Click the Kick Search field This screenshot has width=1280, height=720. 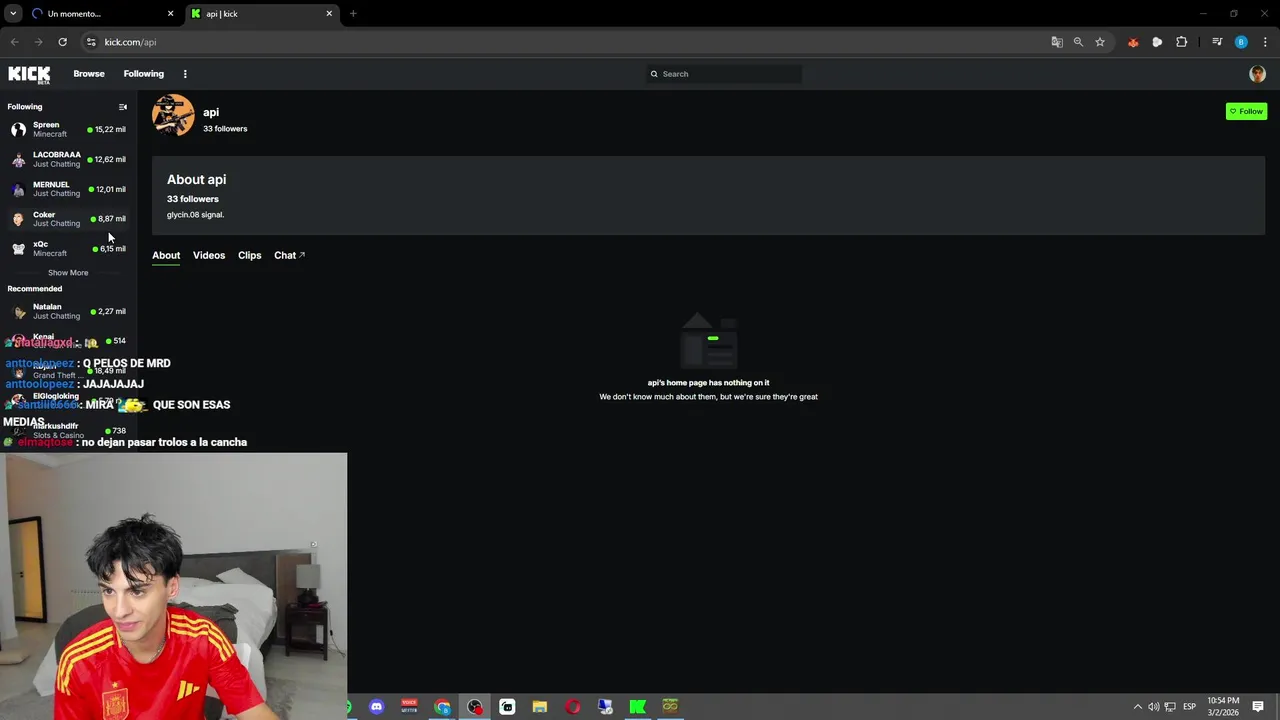[x=723, y=74]
